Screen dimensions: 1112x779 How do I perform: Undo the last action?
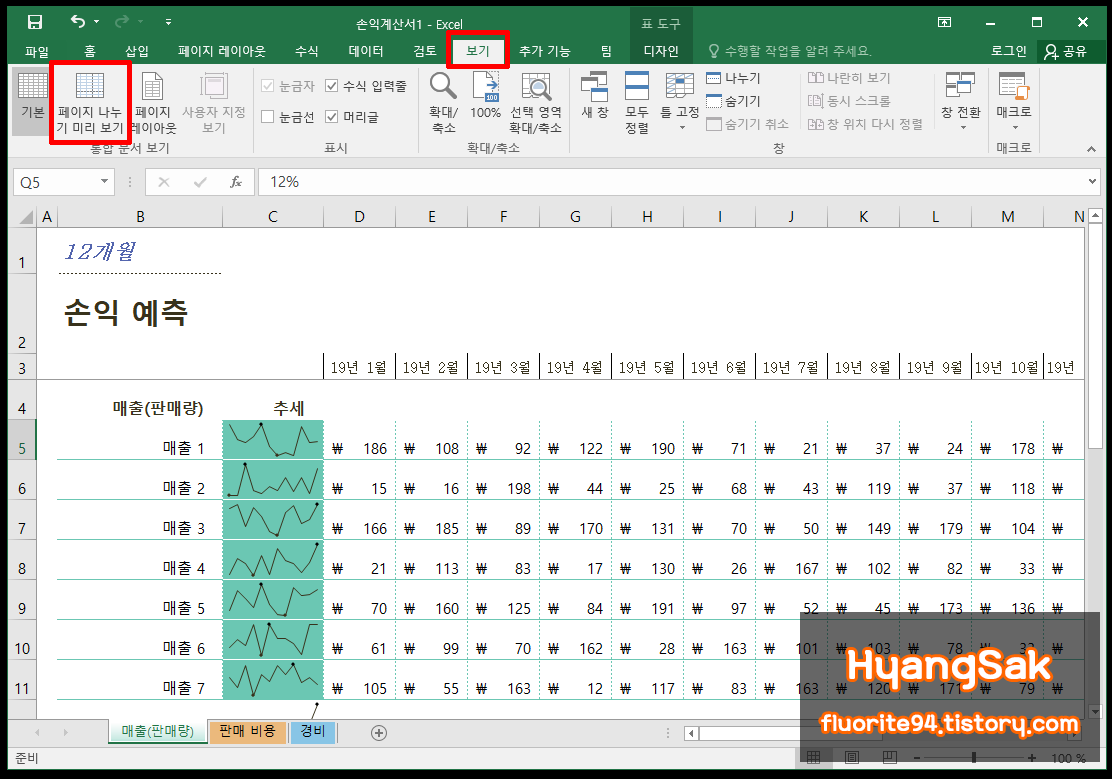pos(77,22)
